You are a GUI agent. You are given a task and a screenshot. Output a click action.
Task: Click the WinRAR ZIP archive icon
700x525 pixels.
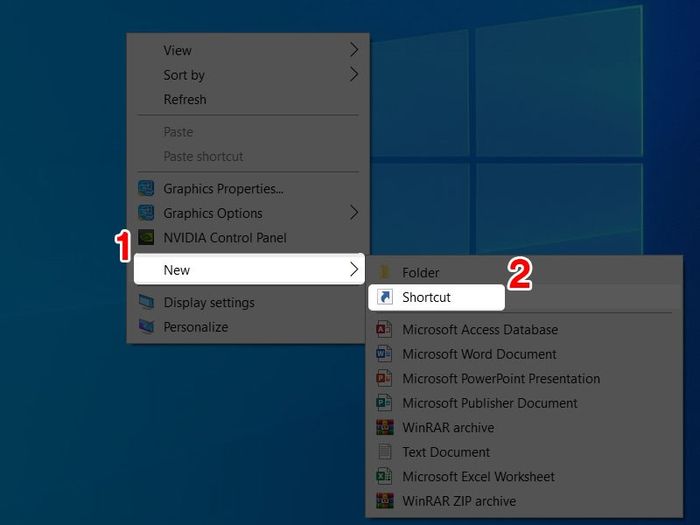click(385, 501)
